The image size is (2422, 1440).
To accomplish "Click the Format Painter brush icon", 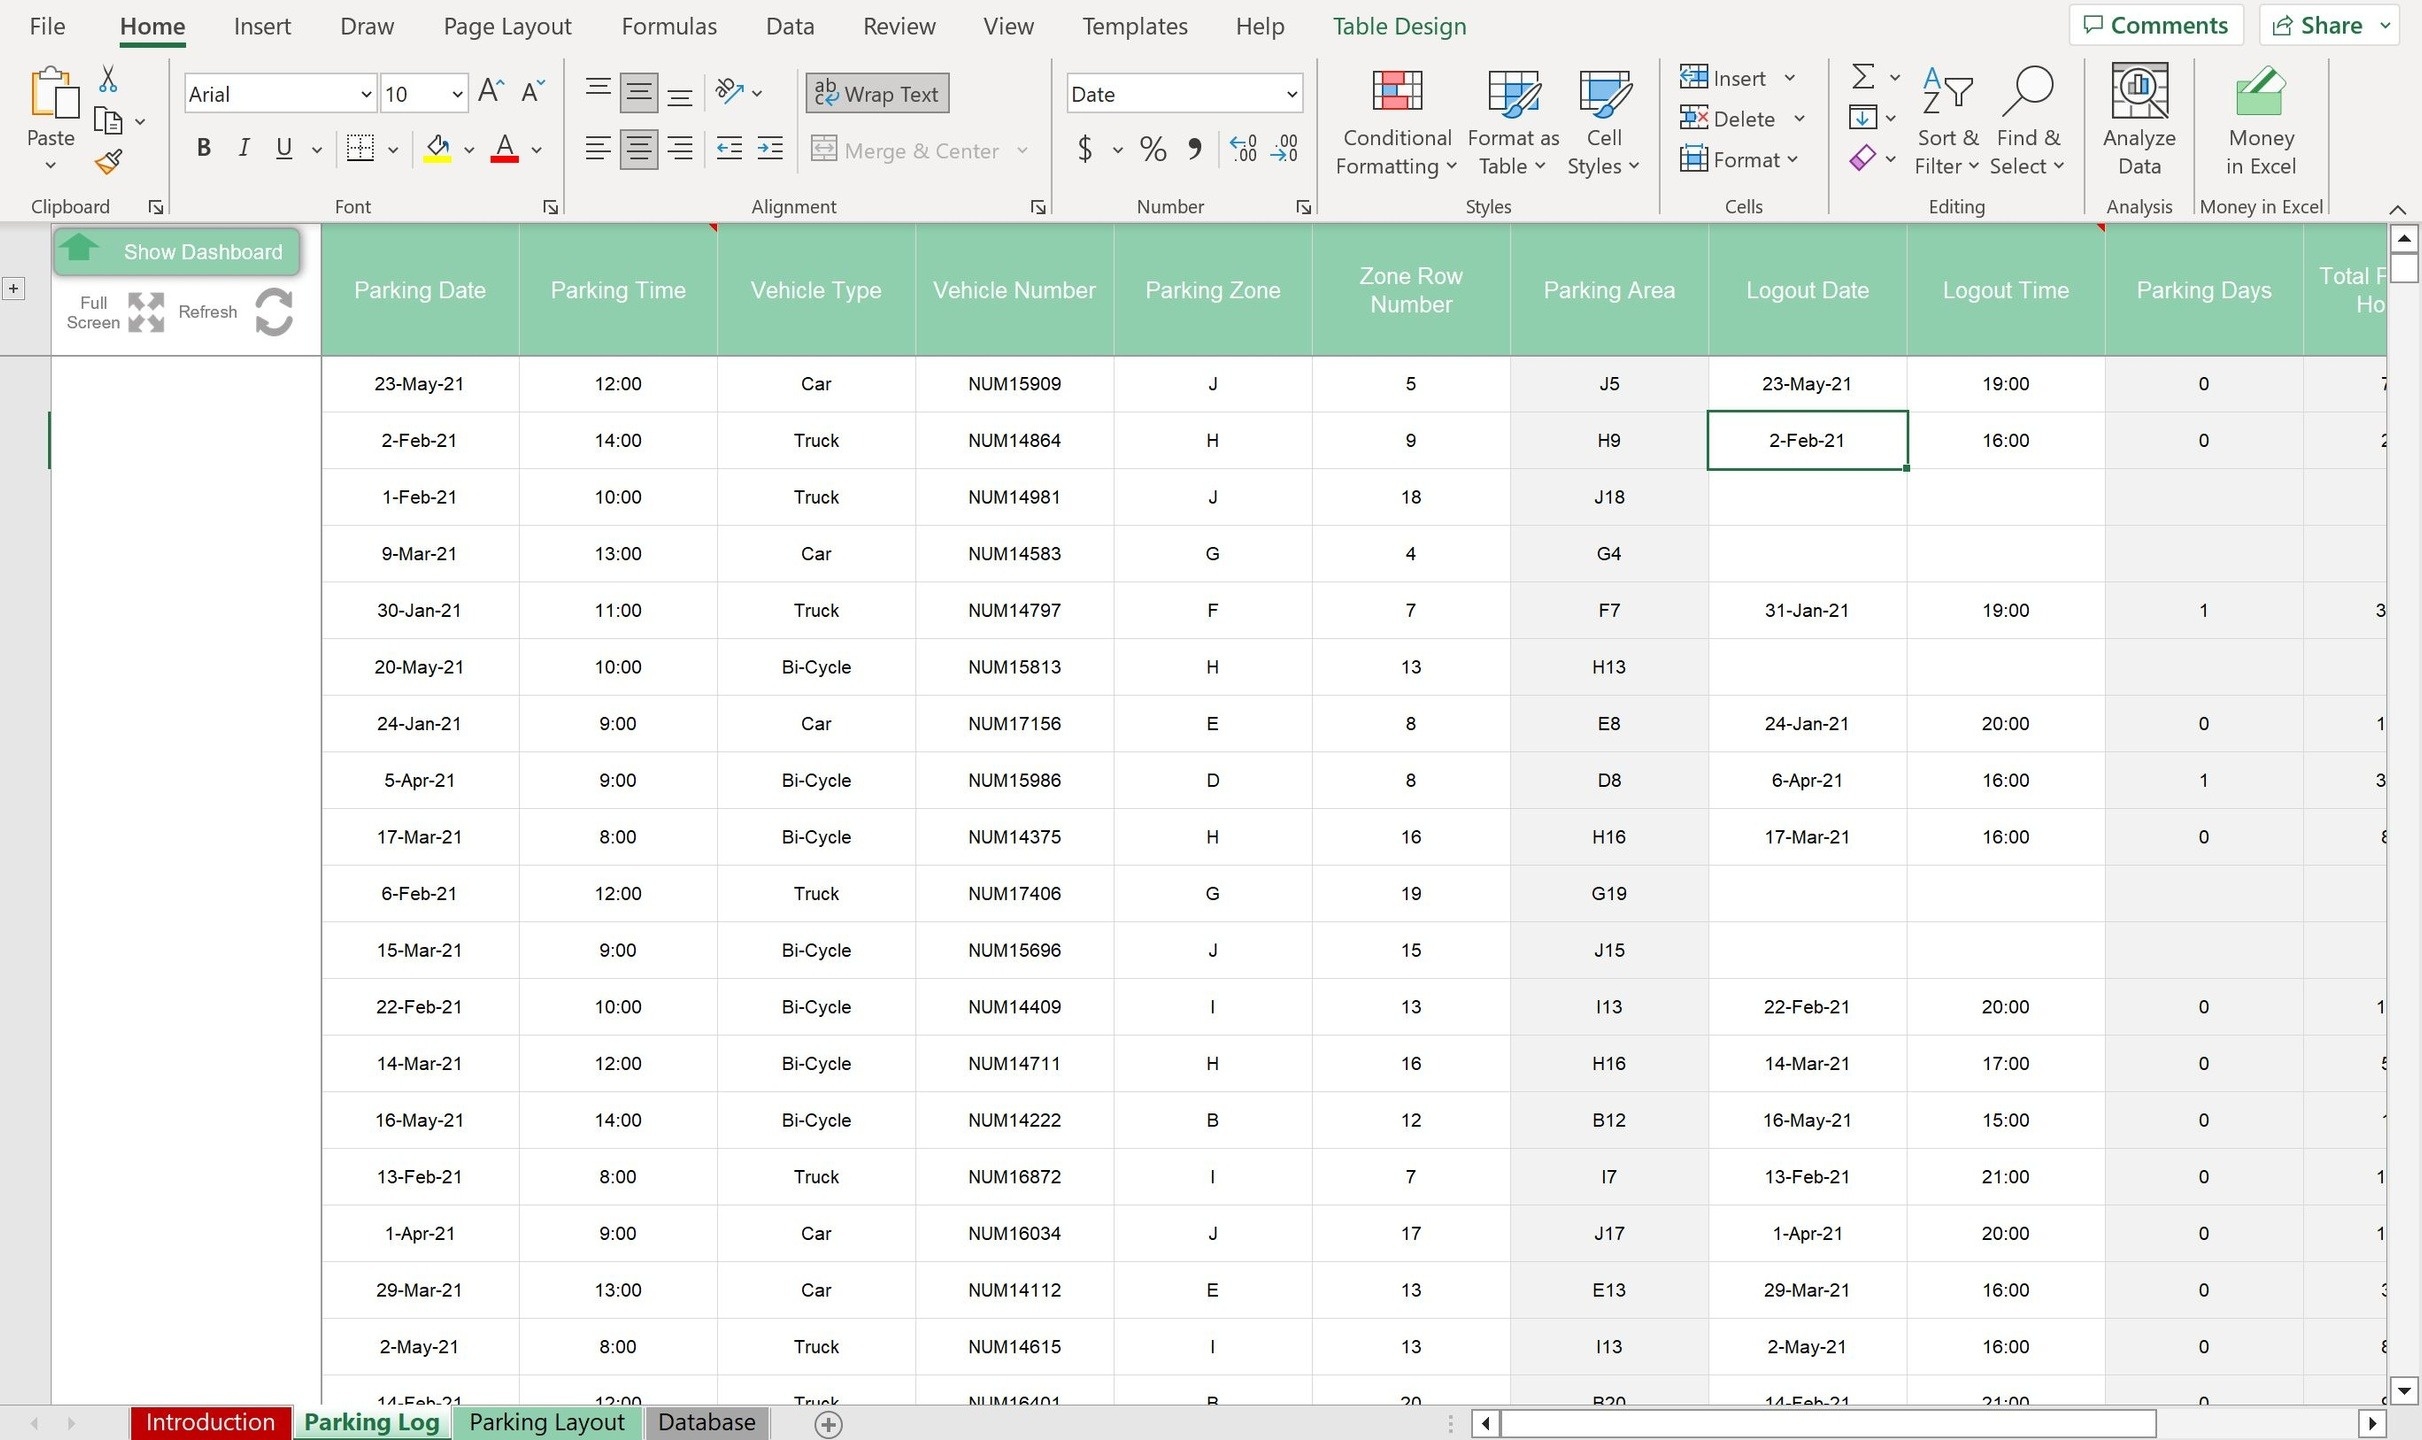I will point(109,162).
